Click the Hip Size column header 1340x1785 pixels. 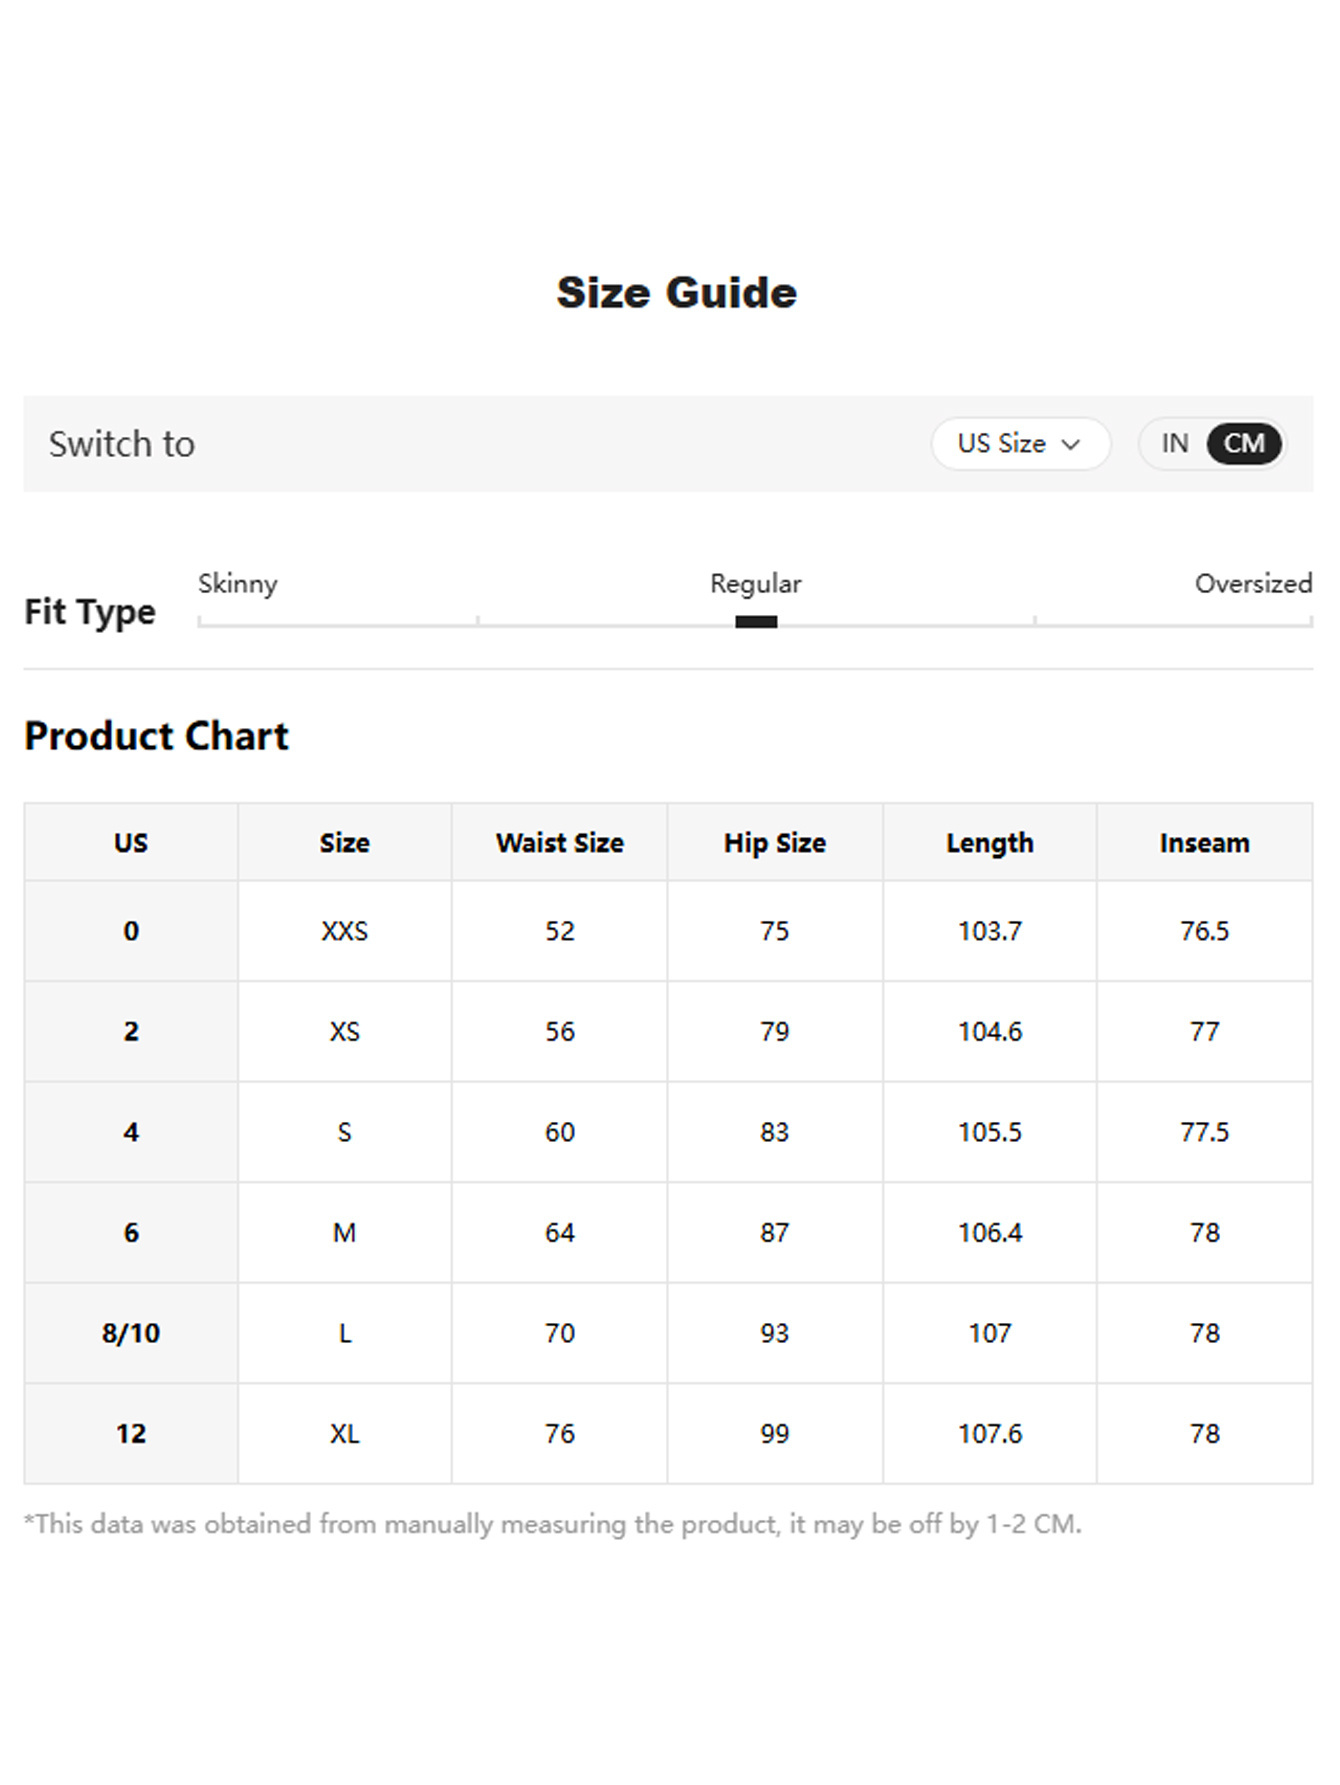tap(775, 842)
